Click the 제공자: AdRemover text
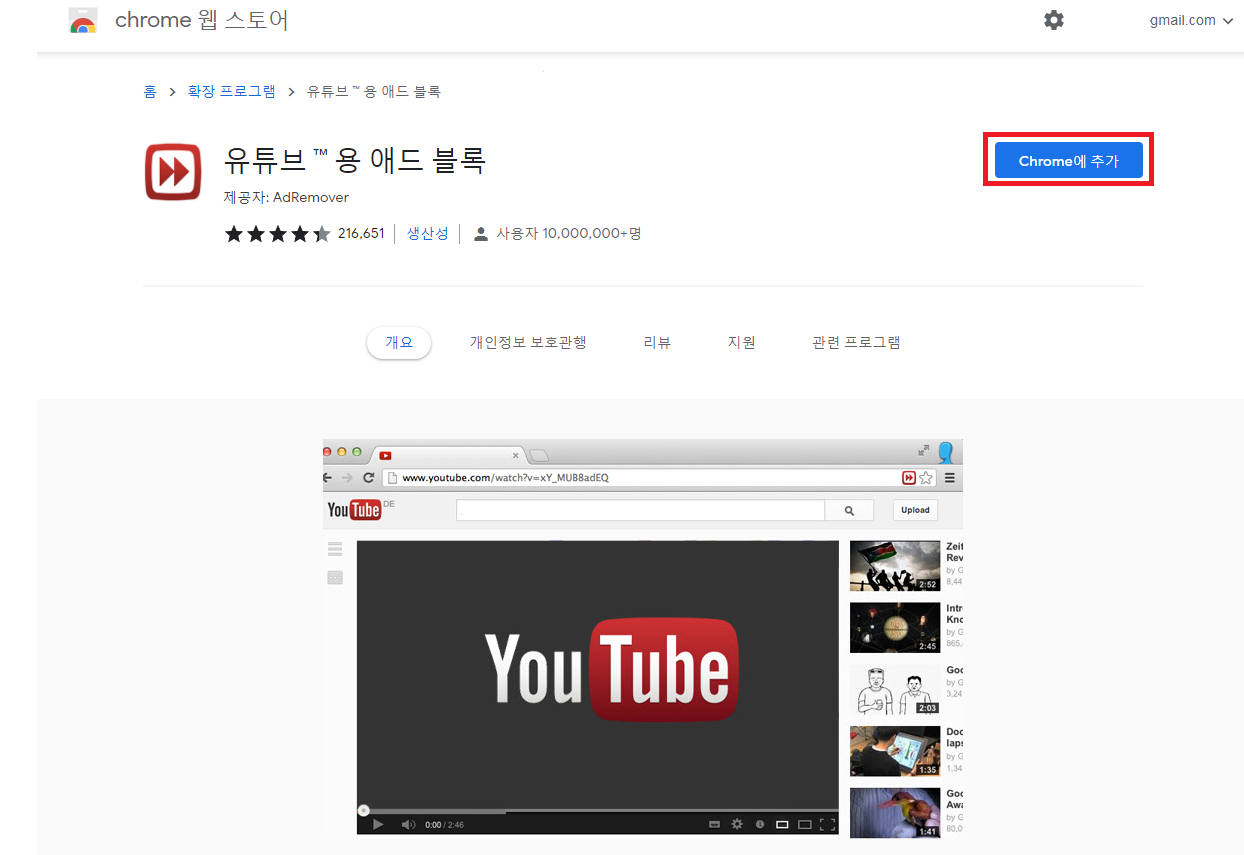Image resolution: width=1244 pixels, height=855 pixels. (286, 197)
